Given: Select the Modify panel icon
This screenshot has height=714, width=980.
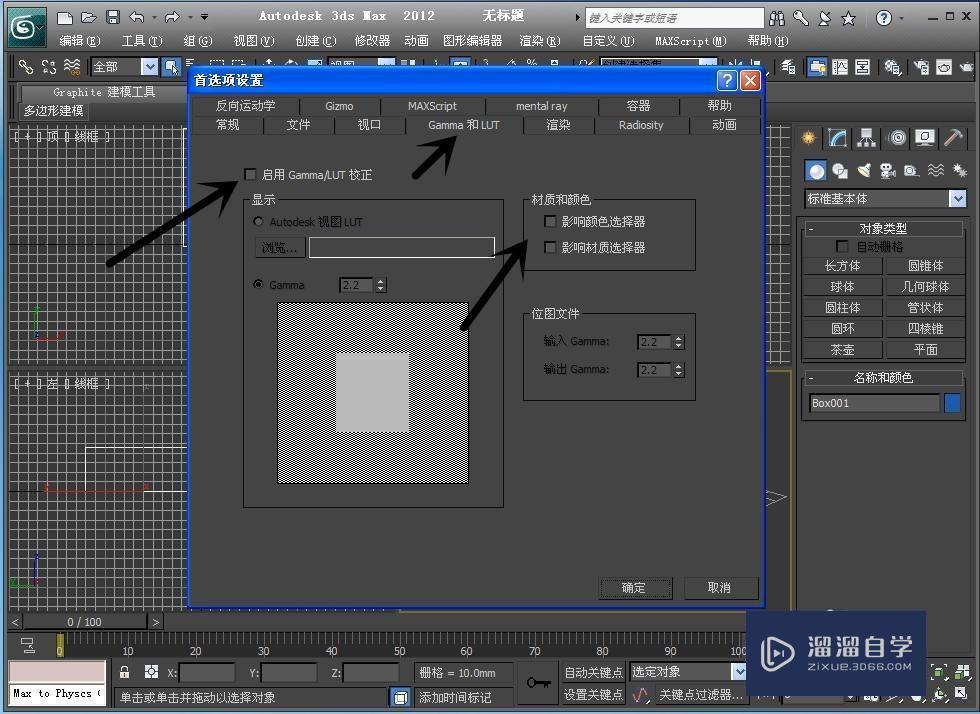Looking at the screenshot, I should click(836, 137).
